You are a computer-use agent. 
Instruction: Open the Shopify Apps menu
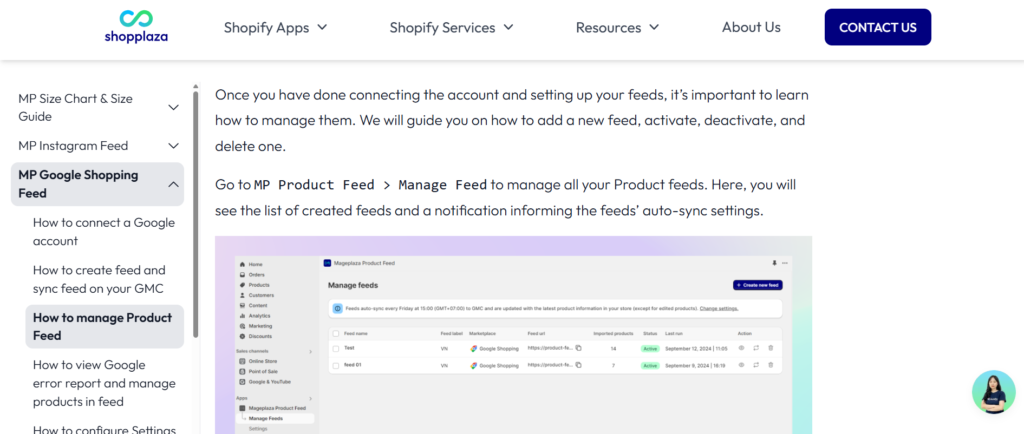tap(275, 27)
